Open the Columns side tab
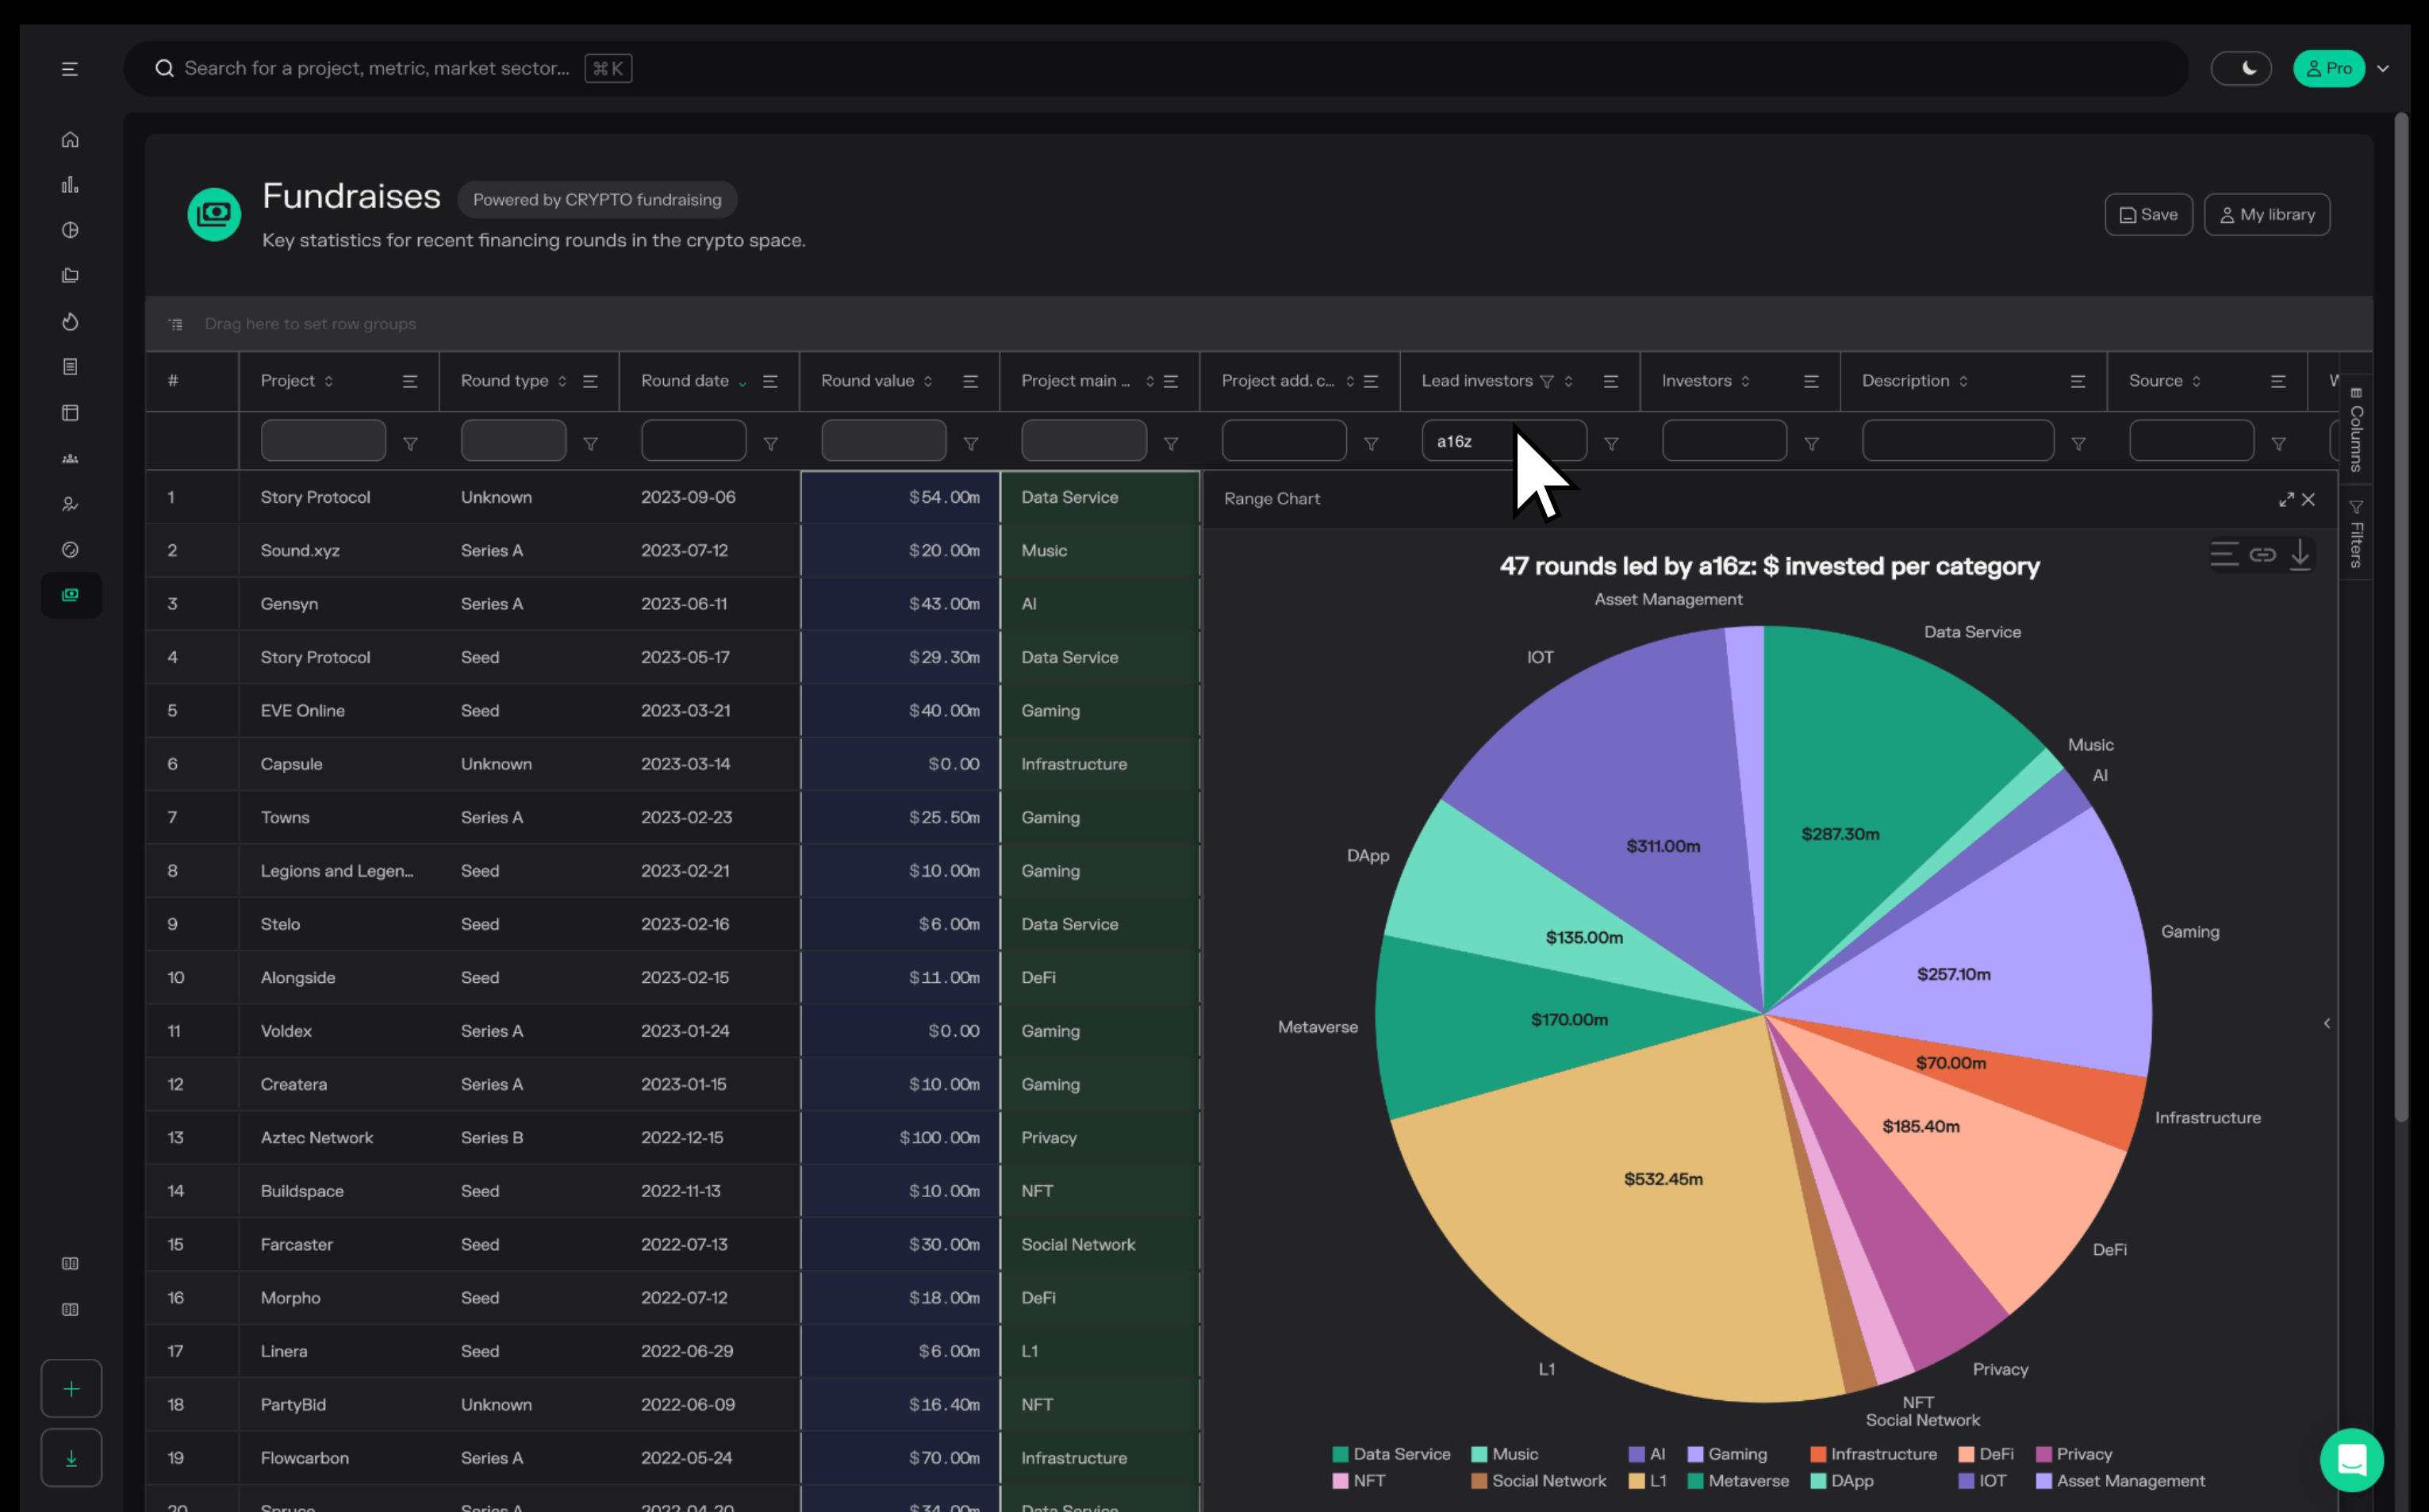The width and height of the screenshot is (2429, 1512). [2356, 430]
